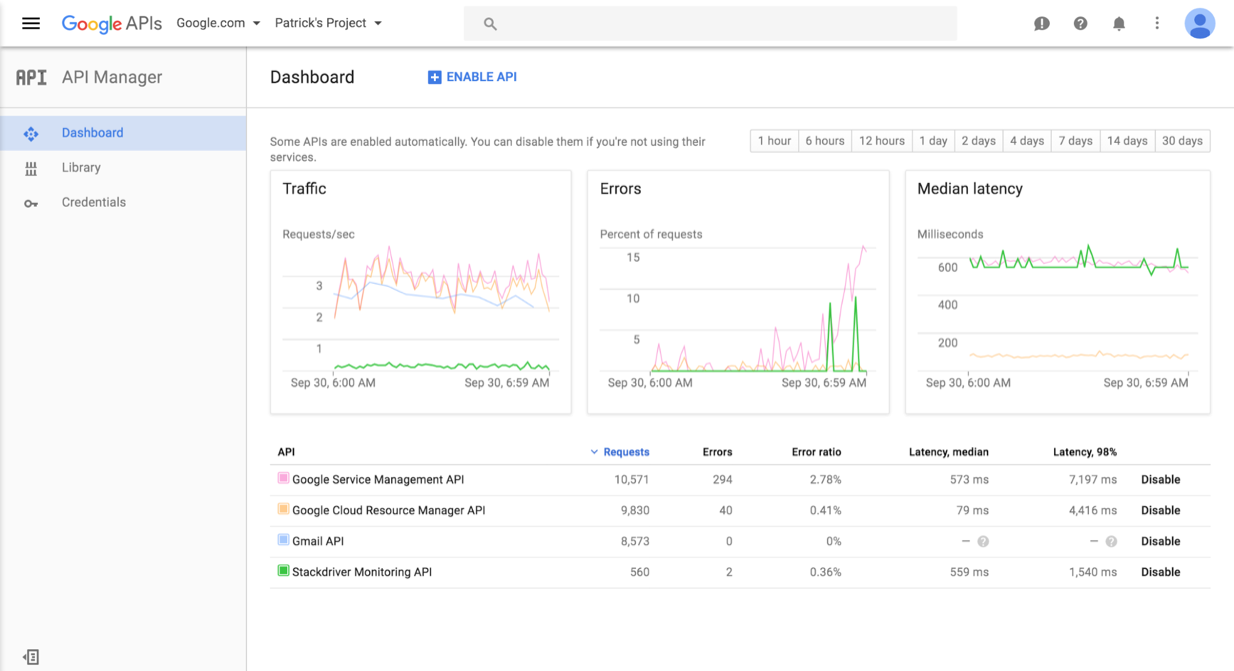Switch time range to 6 hours
This screenshot has width=1234, height=671.
coord(825,141)
